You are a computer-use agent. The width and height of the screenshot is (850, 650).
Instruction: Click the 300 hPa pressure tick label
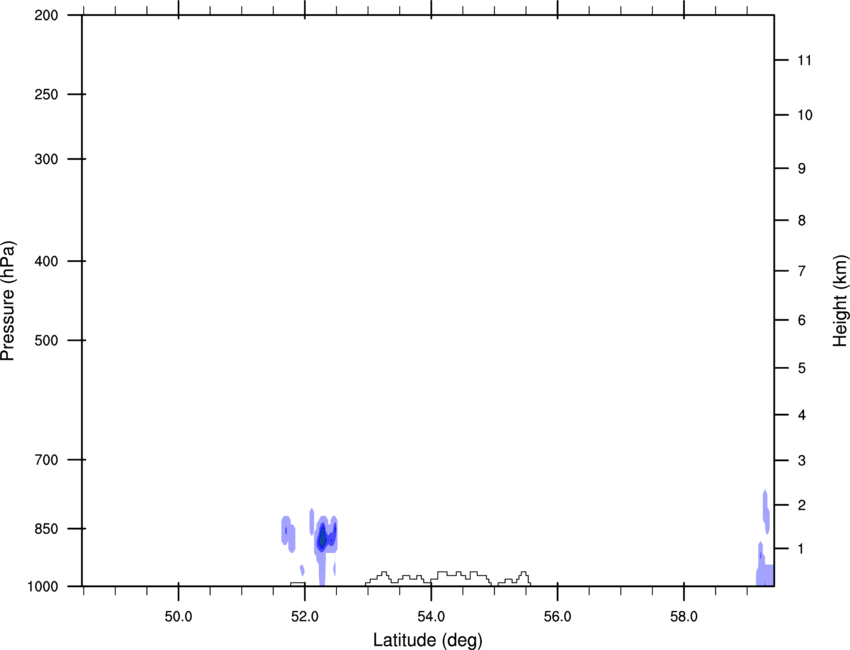(x=46, y=159)
